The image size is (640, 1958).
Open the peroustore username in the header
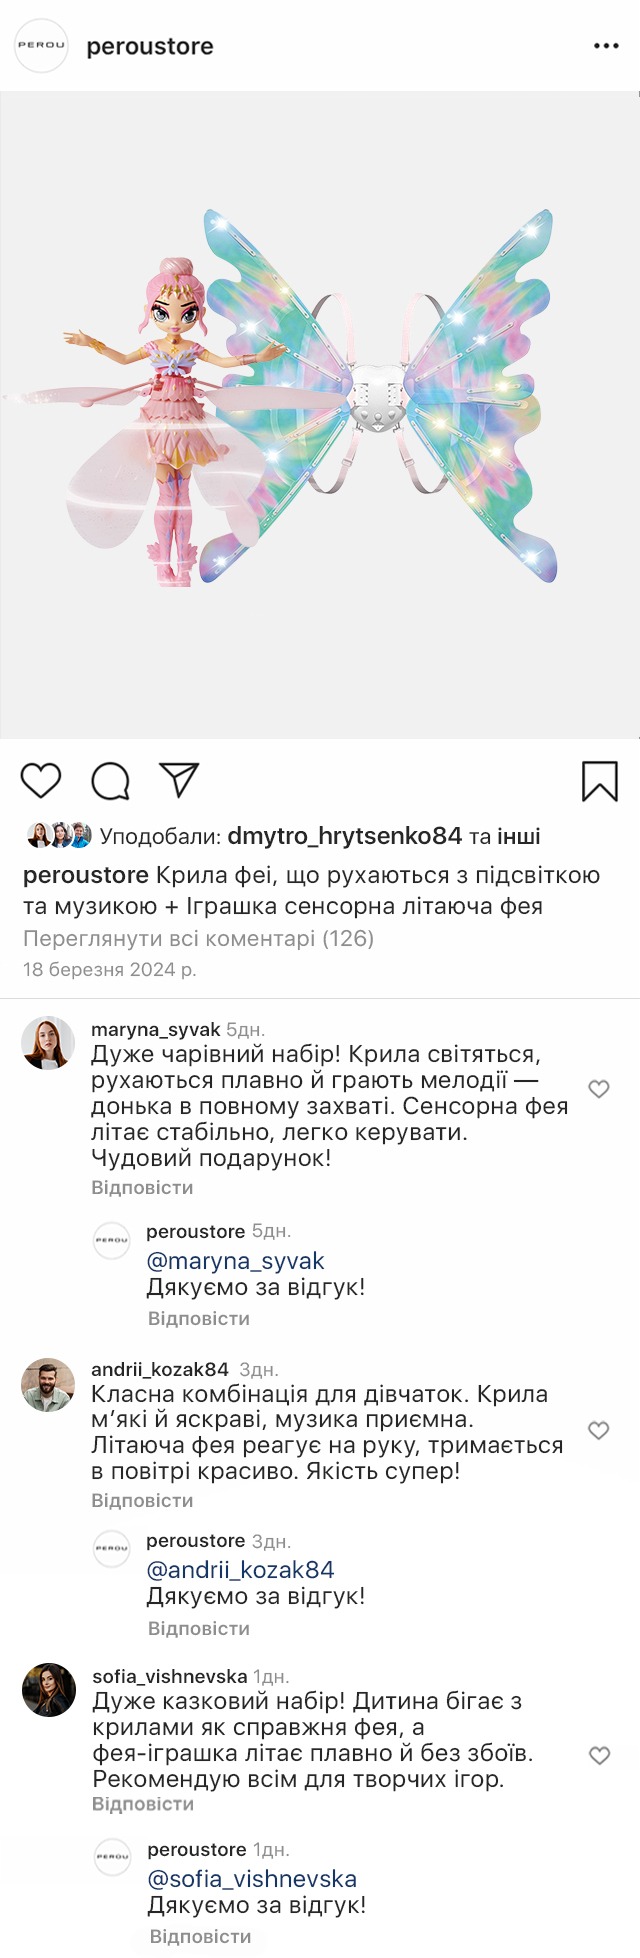click(150, 47)
